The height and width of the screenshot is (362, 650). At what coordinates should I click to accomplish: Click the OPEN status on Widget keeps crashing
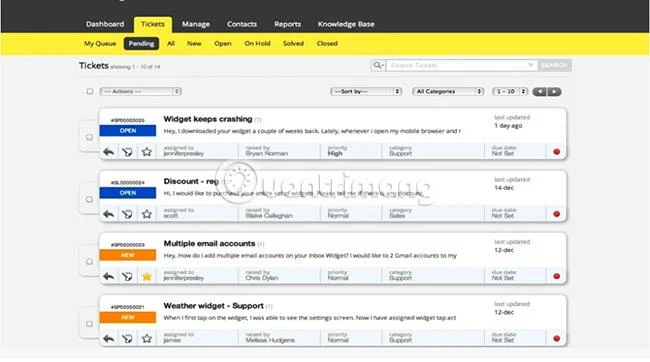tap(128, 131)
